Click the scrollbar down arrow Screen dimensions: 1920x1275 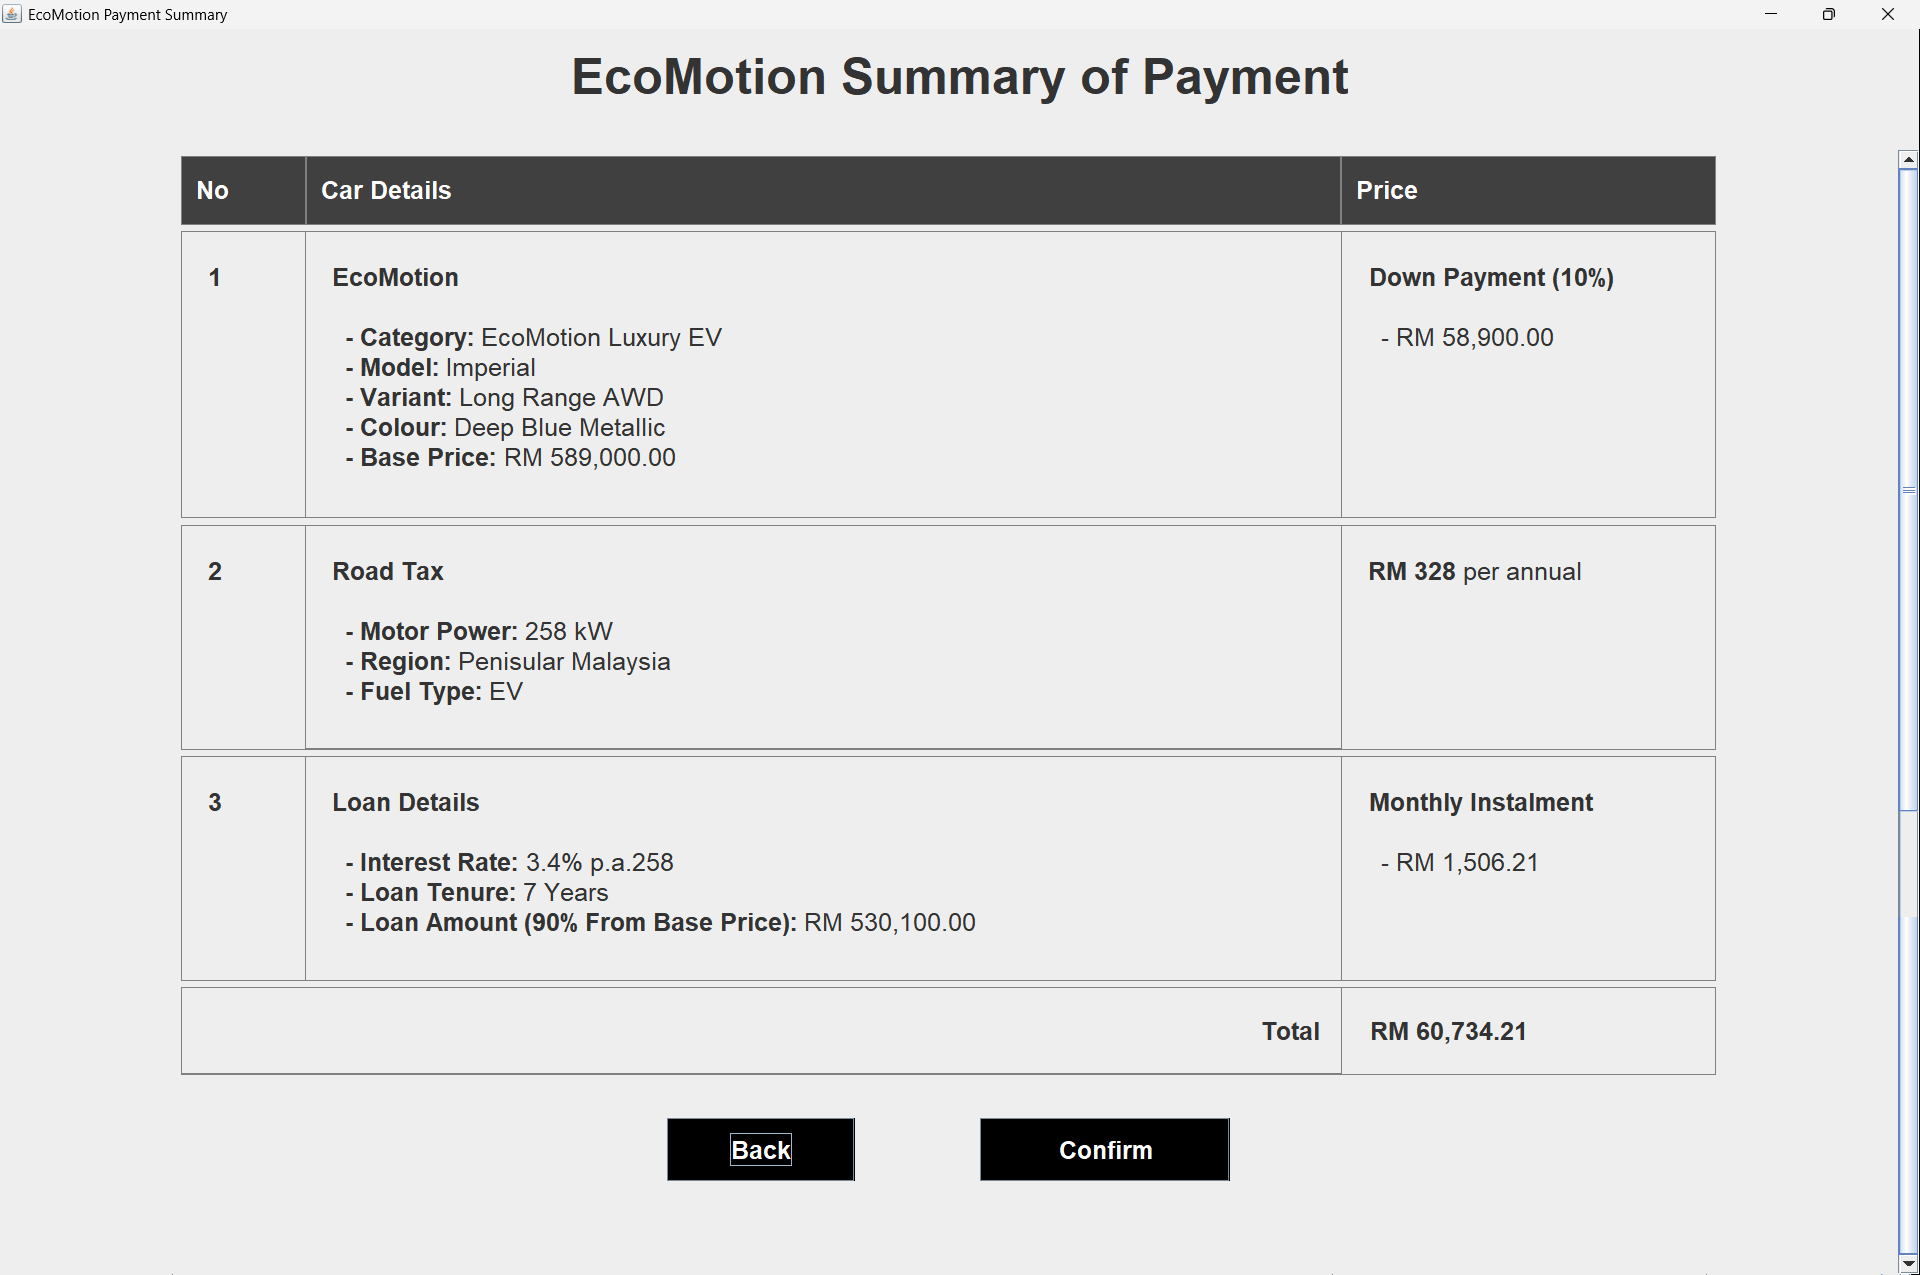[1908, 1261]
